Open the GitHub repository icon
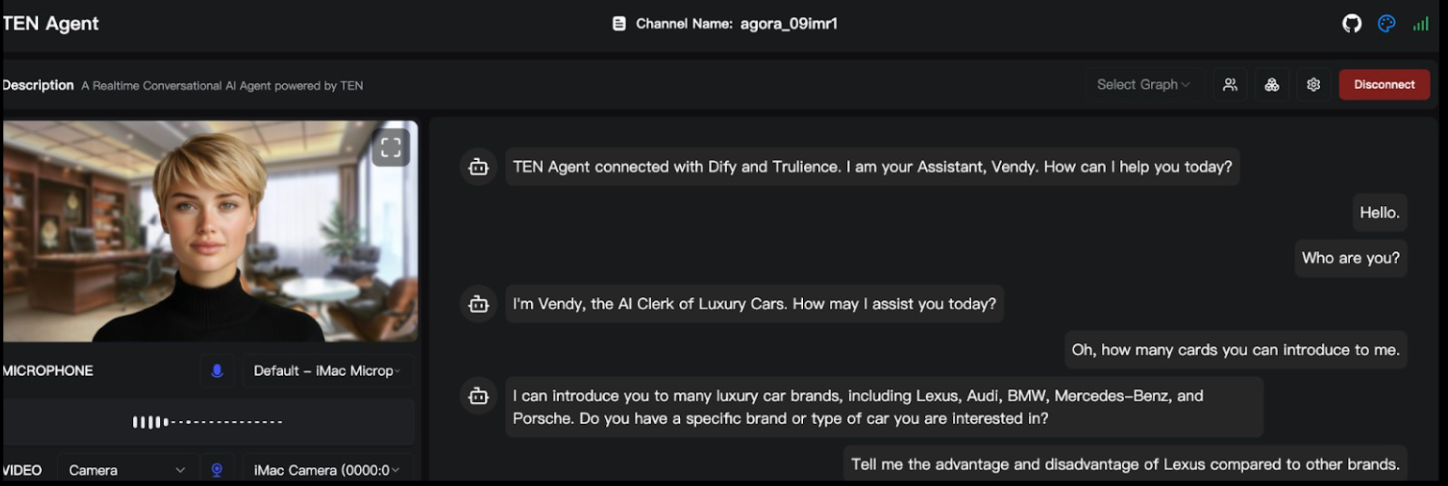1448x486 pixels. click(1352, 24)
